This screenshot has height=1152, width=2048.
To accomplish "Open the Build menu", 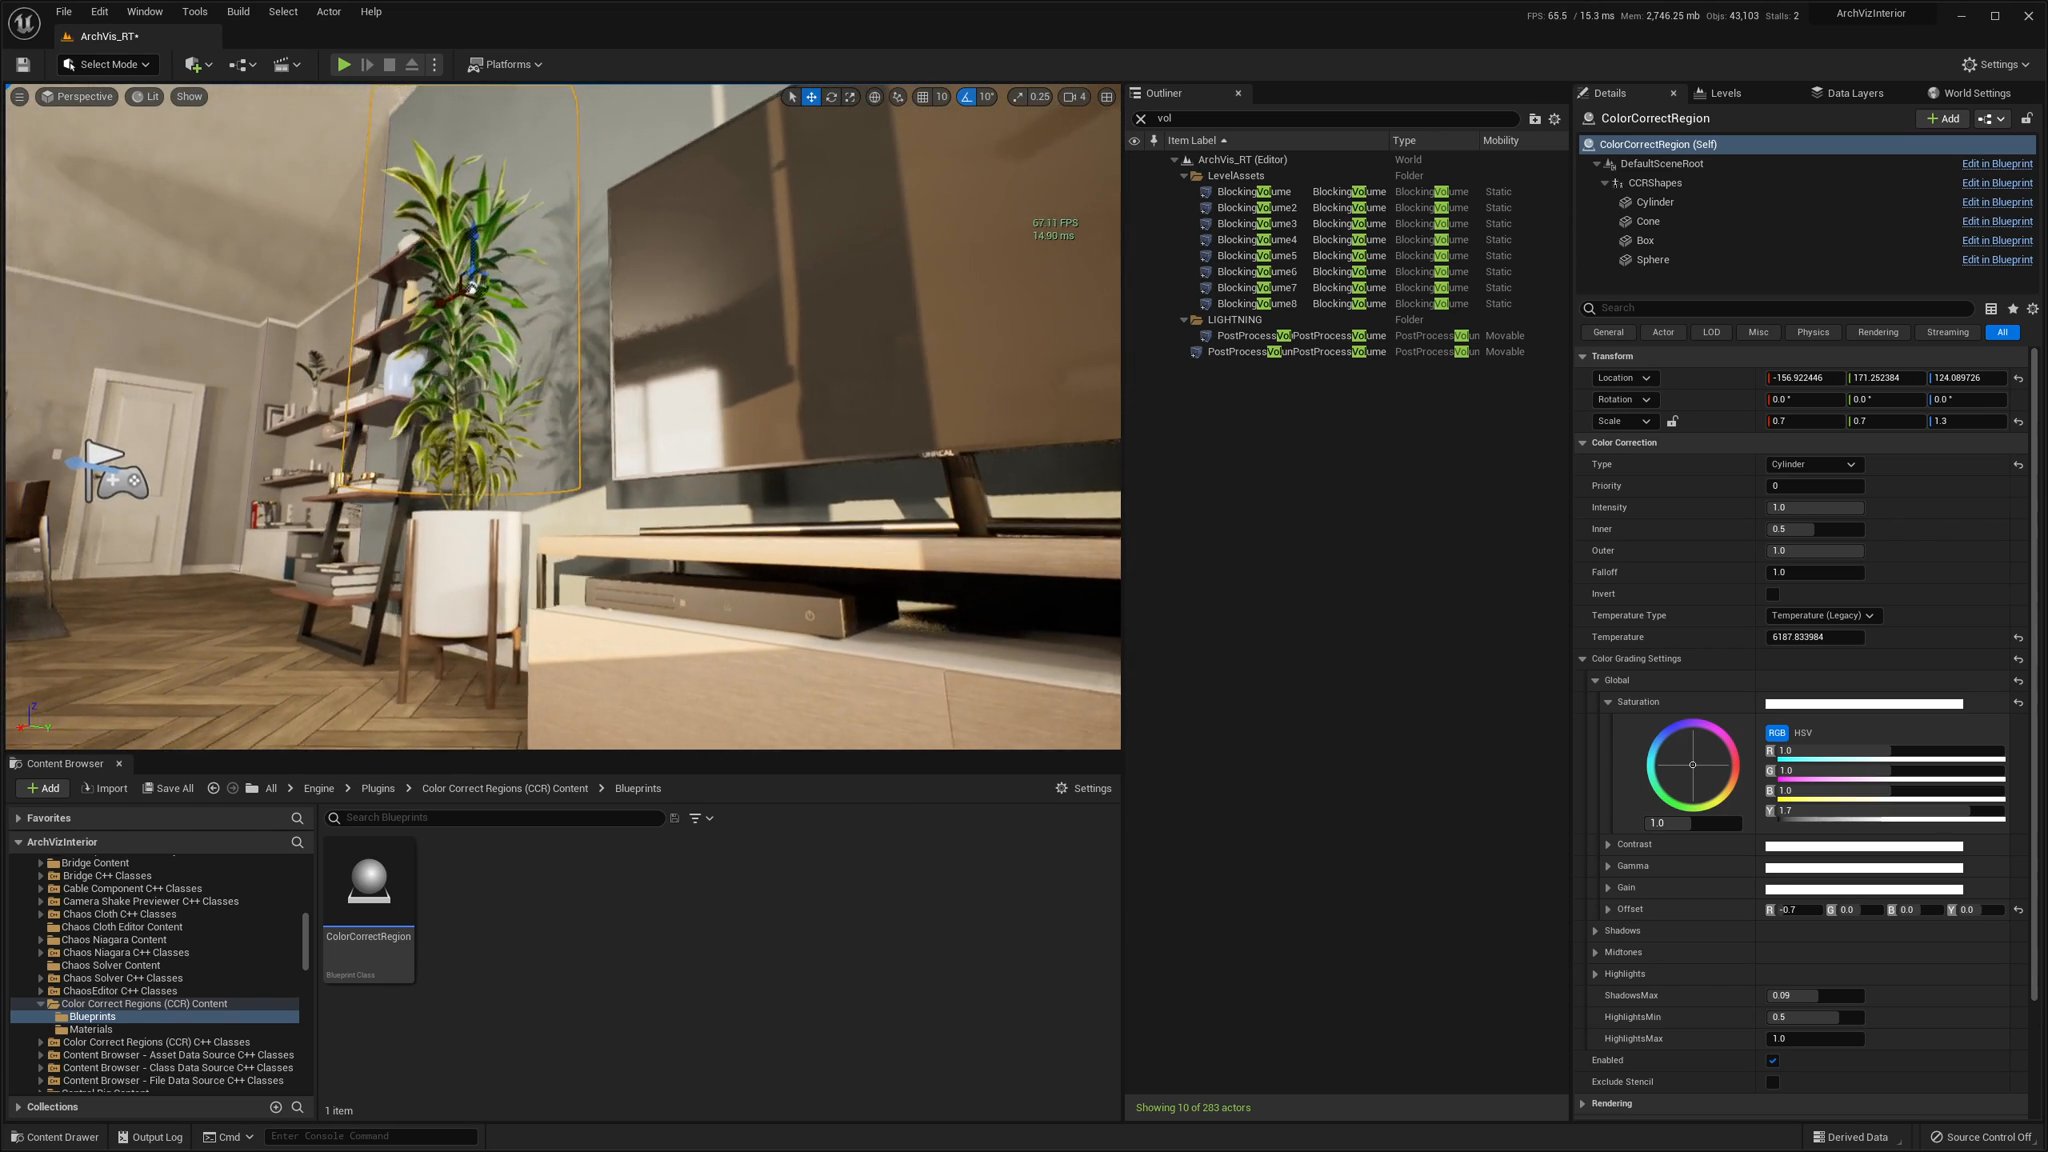I will click(x=238, y=12).
